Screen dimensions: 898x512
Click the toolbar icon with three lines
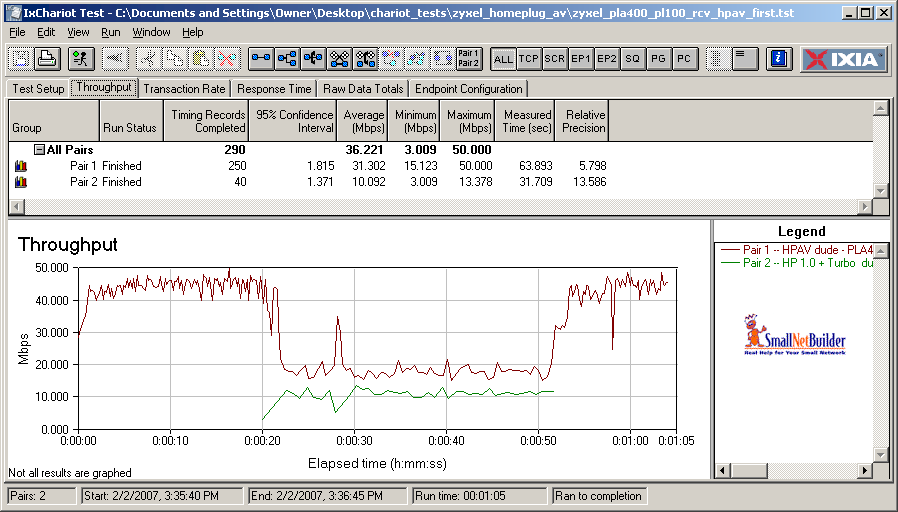pyautogui.click(x=744, y=58)
